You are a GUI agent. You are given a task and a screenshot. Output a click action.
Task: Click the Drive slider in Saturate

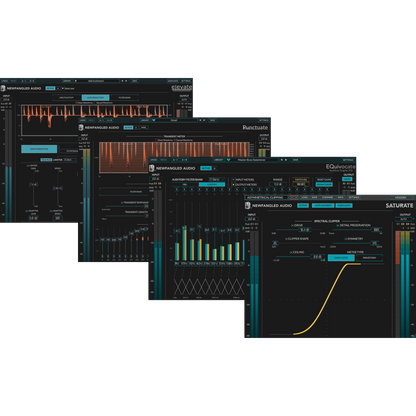click(299, 230)
